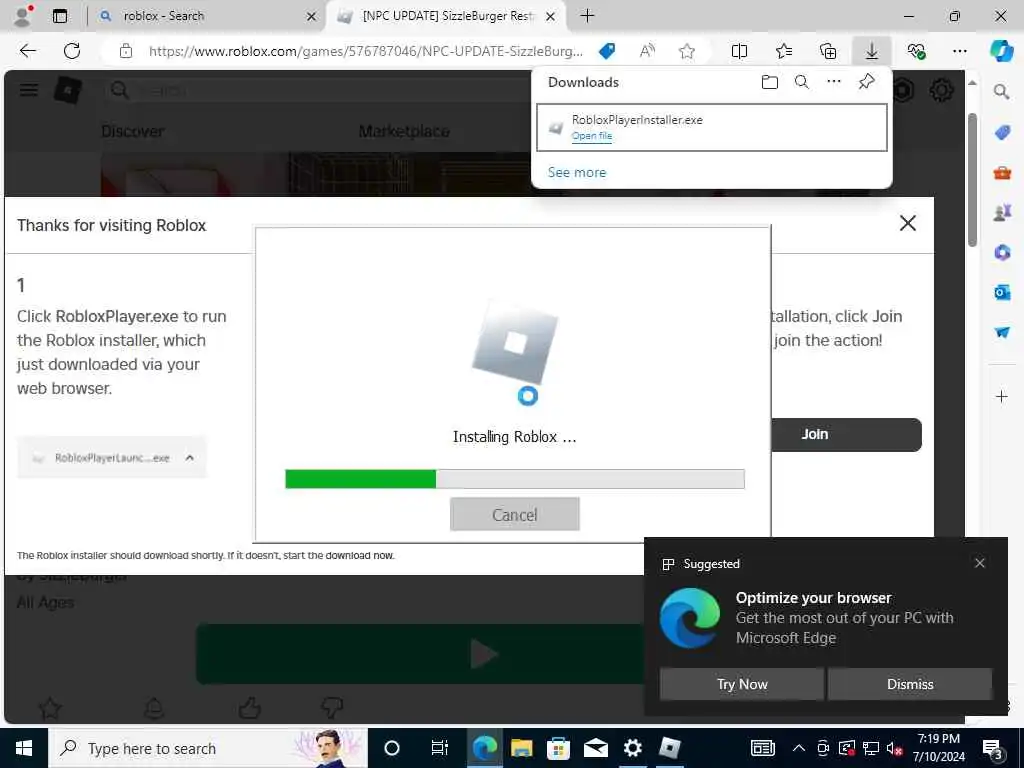Open more options in Downloads panel
This screenshot has height=768, width=1024.
(x=834, y=82)
